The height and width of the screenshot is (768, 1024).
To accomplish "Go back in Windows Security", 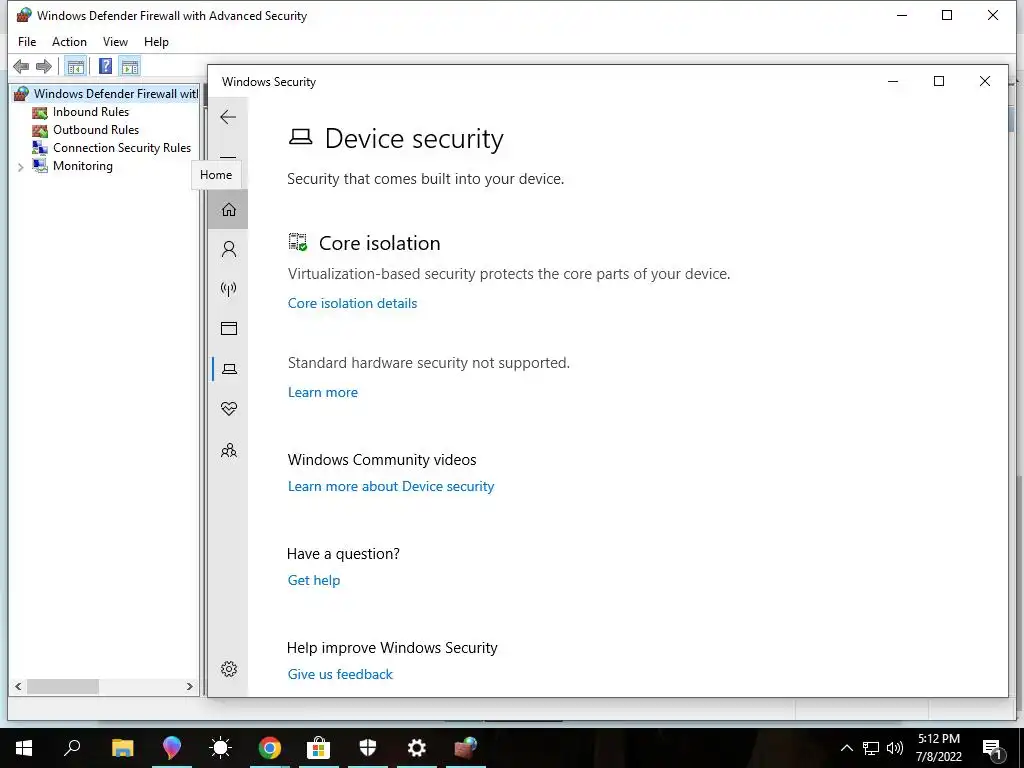I will (x=228, y=118).
